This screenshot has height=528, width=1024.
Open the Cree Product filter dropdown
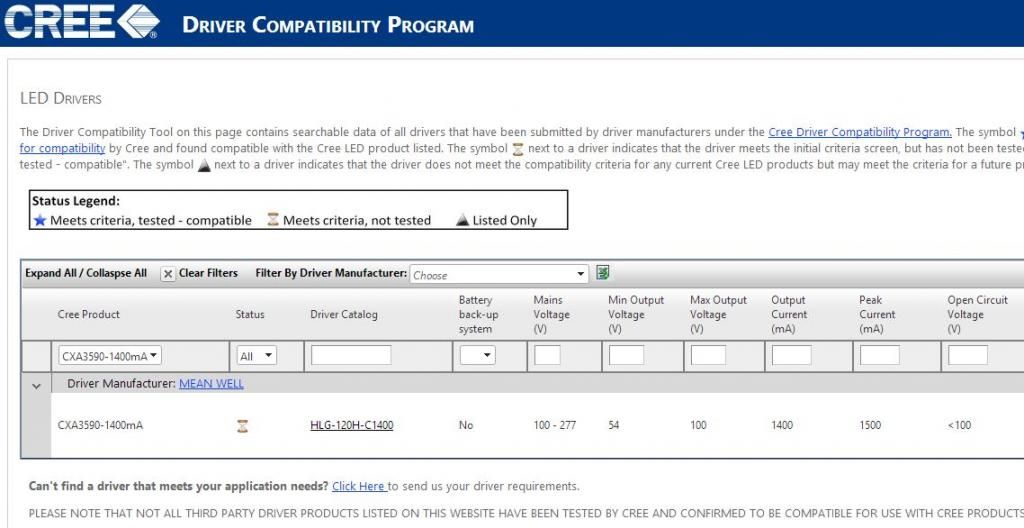click(x=110, y=356)
